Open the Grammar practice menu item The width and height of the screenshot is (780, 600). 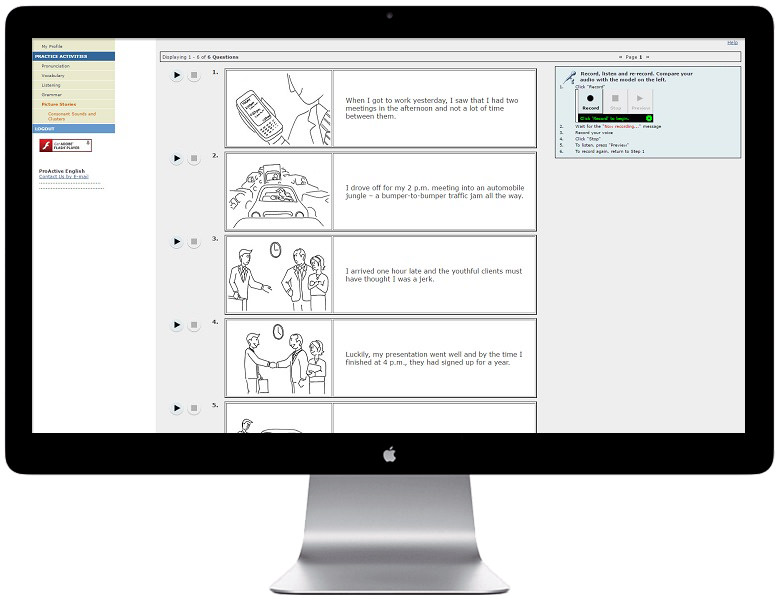tap(52, 94)
